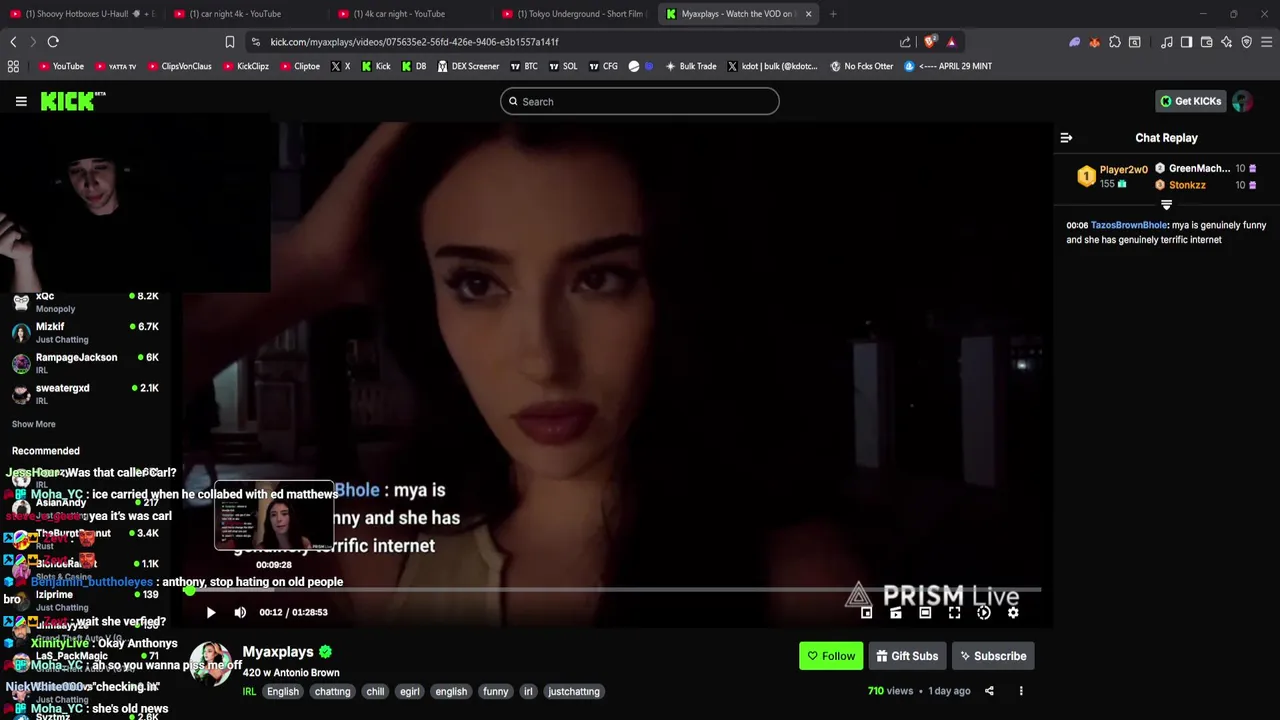The image size is (1280, 720).
Task: Open the YouTube bookmark
Action: coord(61,66)
